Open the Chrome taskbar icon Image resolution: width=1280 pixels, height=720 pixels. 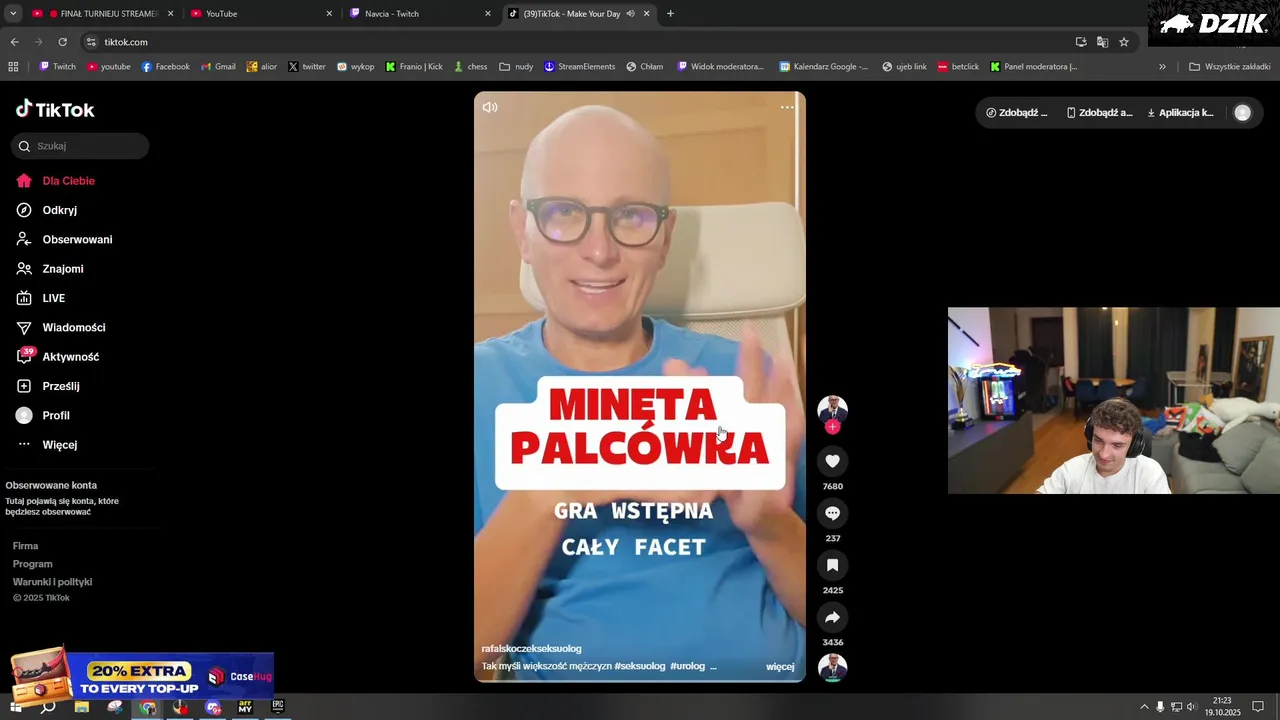click(x=148, y=707)
